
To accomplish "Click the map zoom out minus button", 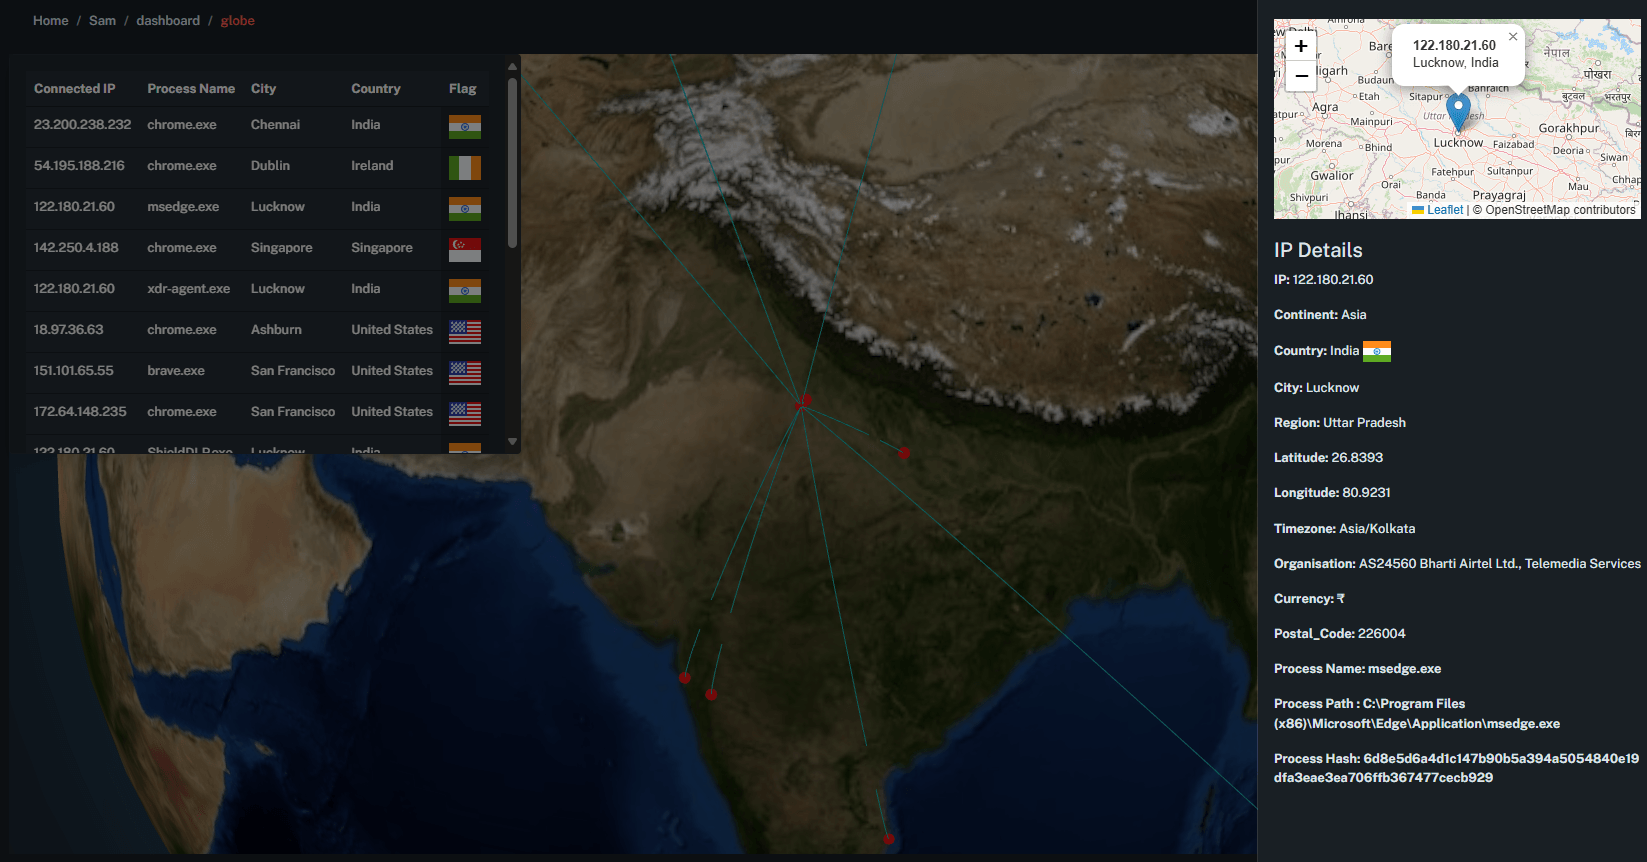I will [1300, 76].
